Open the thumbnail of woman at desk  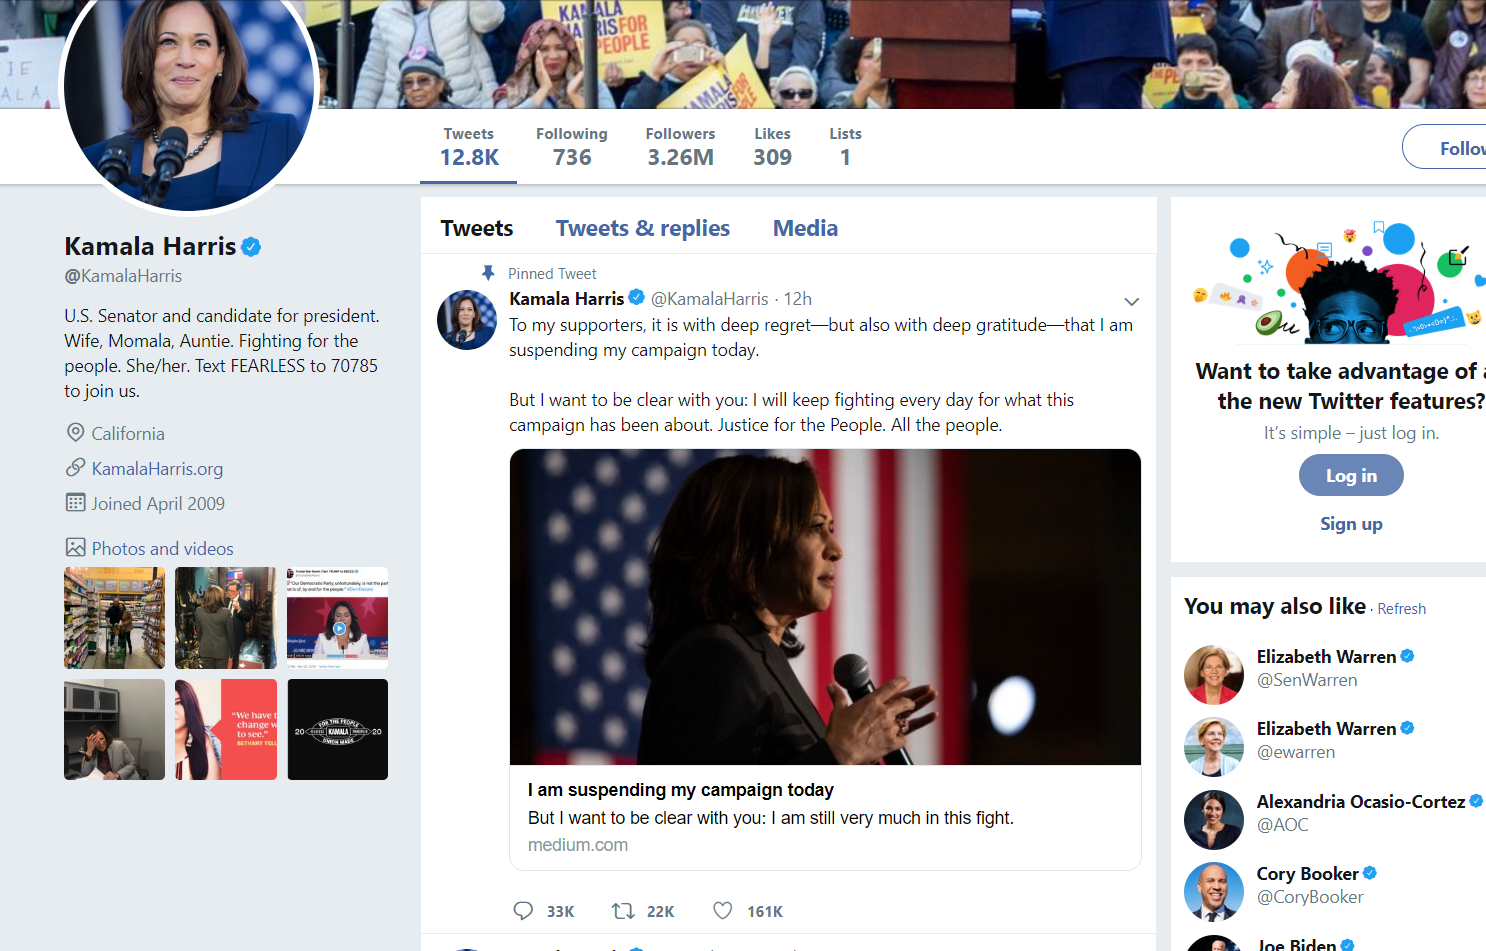point(114,729)
